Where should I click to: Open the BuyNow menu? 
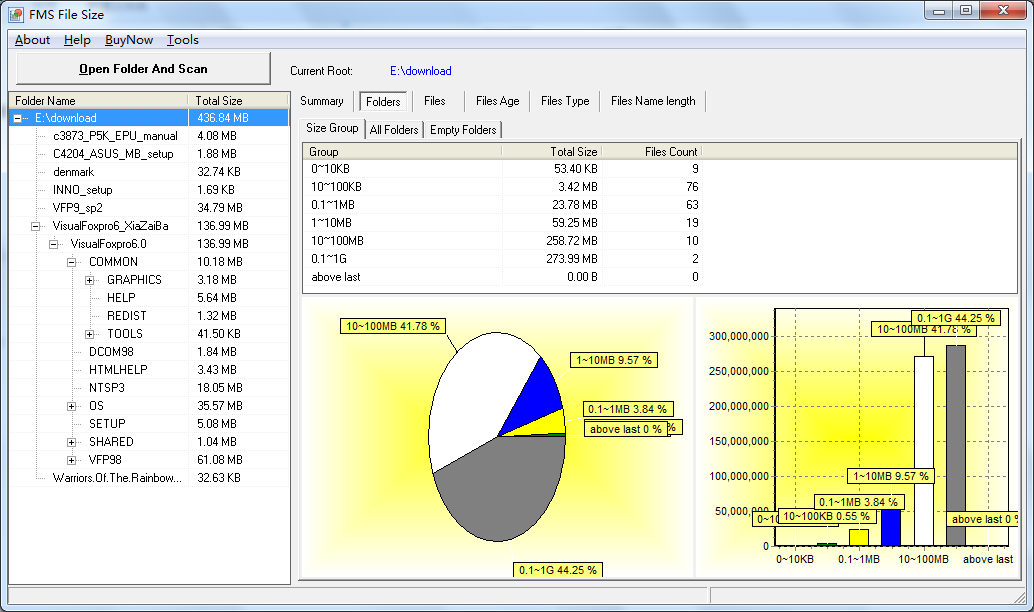[x=129, y=40]
